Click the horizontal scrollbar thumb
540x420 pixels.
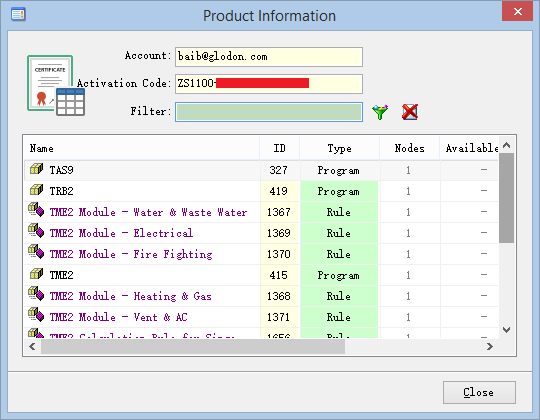pyautogui.click(x=193, y=346)
